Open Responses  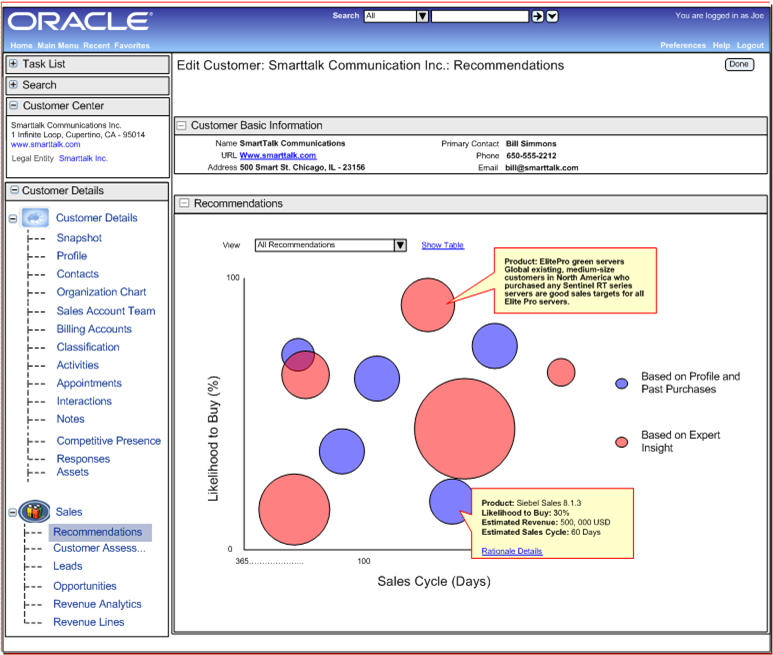click(83, 459)
